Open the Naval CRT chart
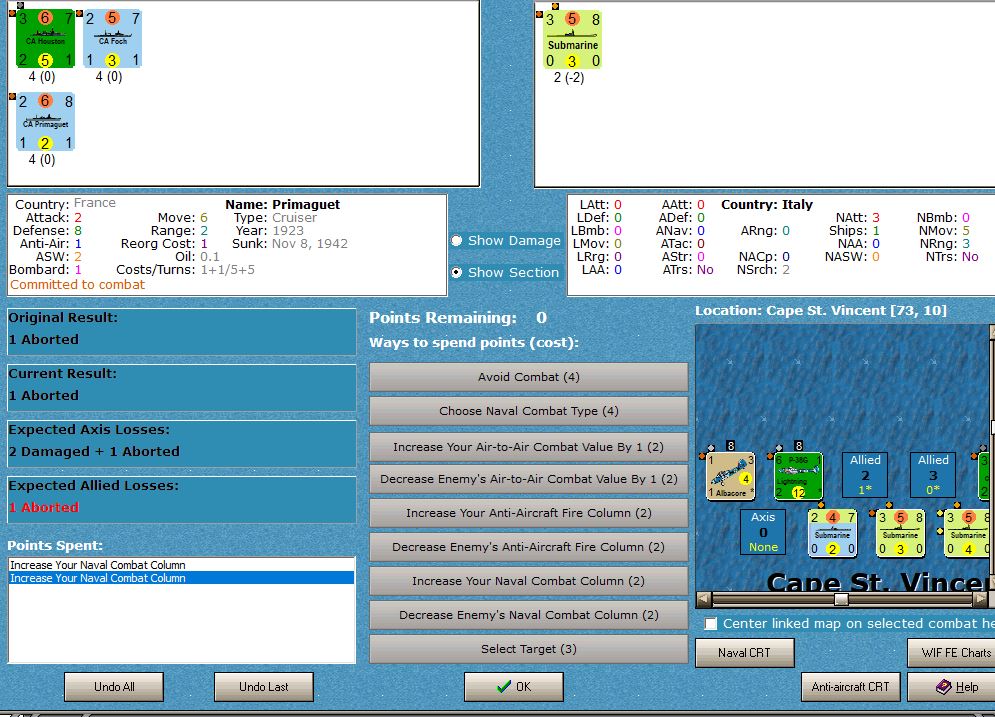Screen dimensions: 995x717 point(744,652)
